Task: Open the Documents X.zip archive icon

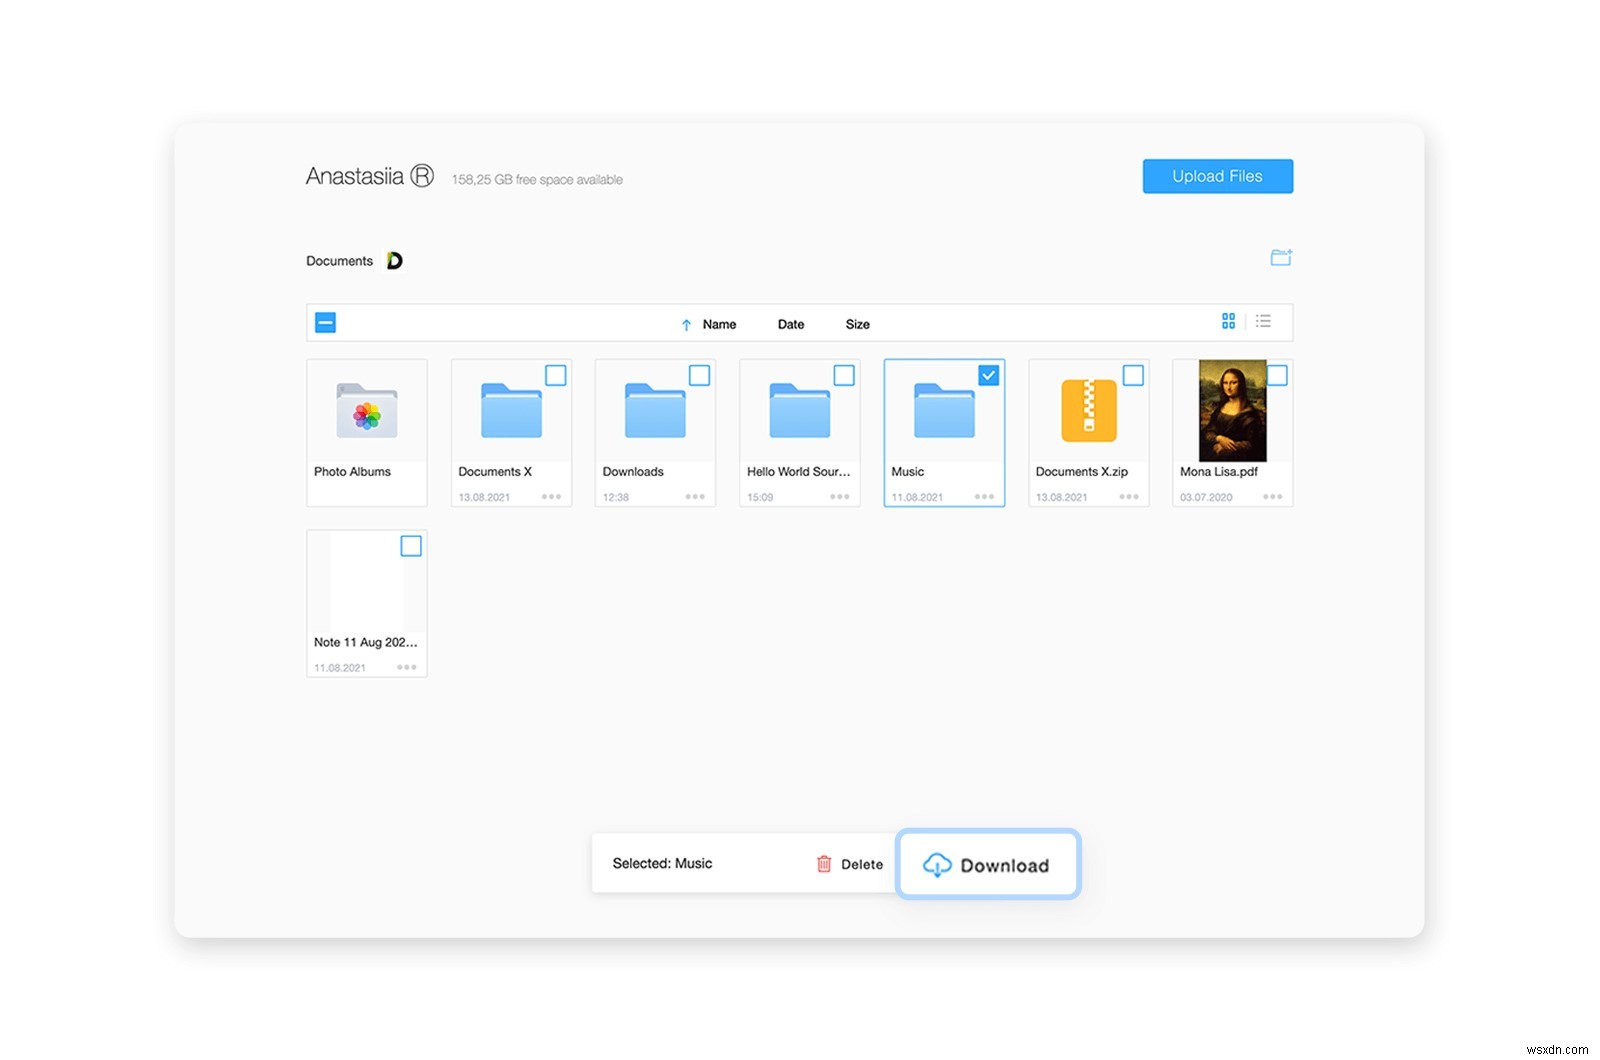Action: tap(1087, 412)
